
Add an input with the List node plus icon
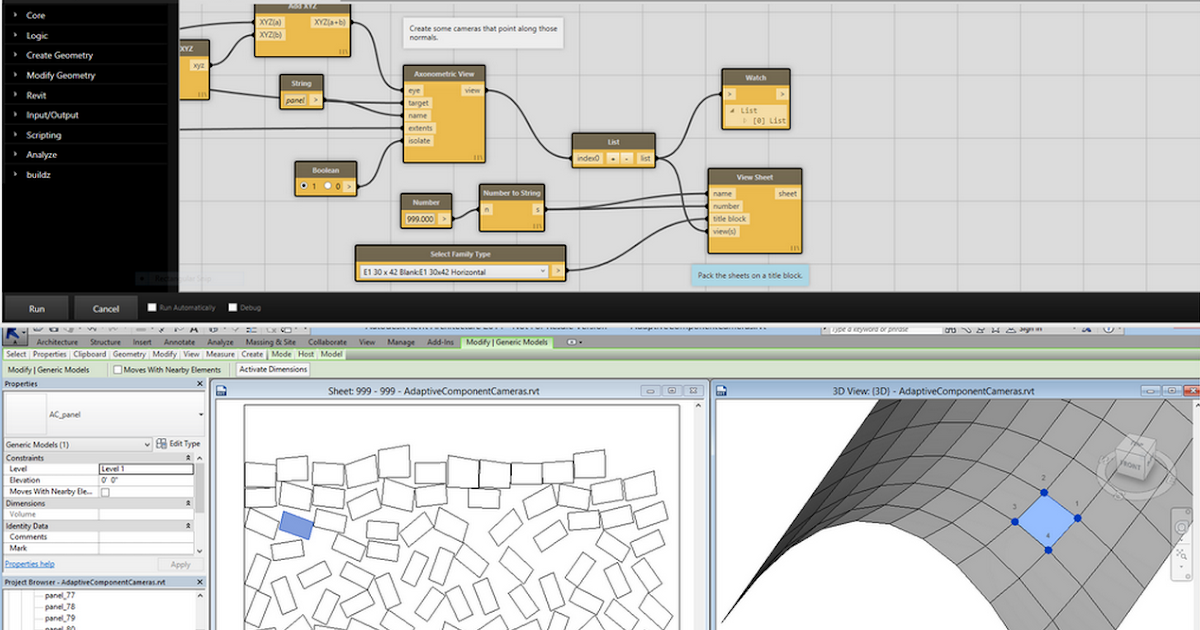pos(613,158)
